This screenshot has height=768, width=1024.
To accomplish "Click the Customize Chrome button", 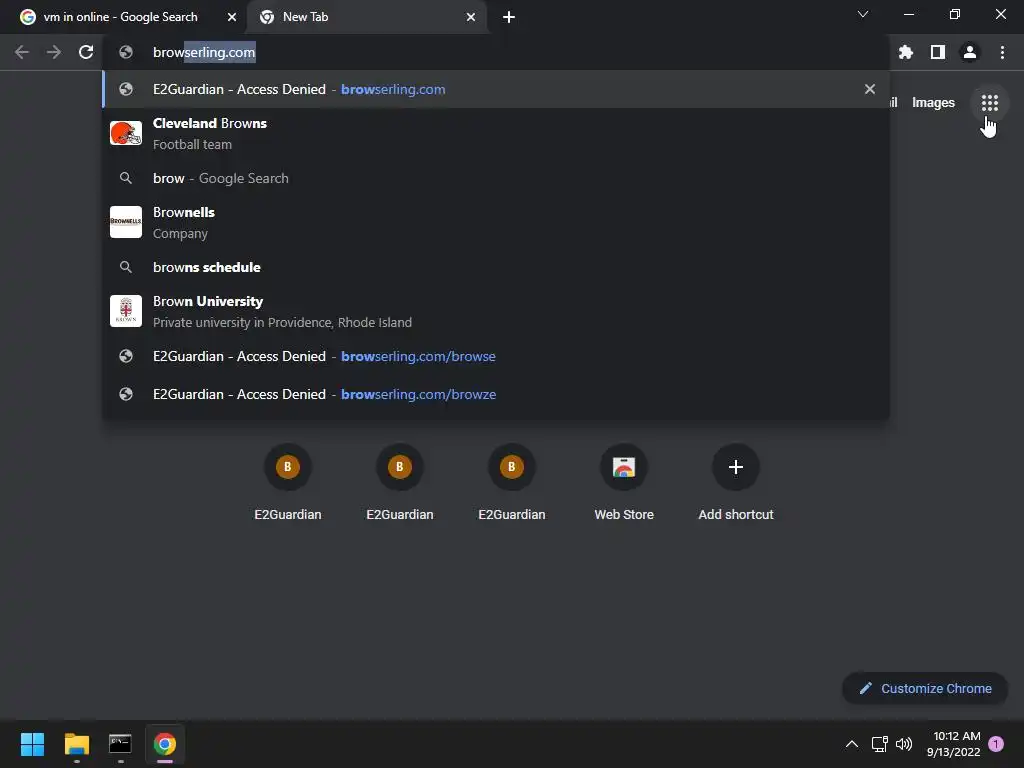I will (925, 688).
